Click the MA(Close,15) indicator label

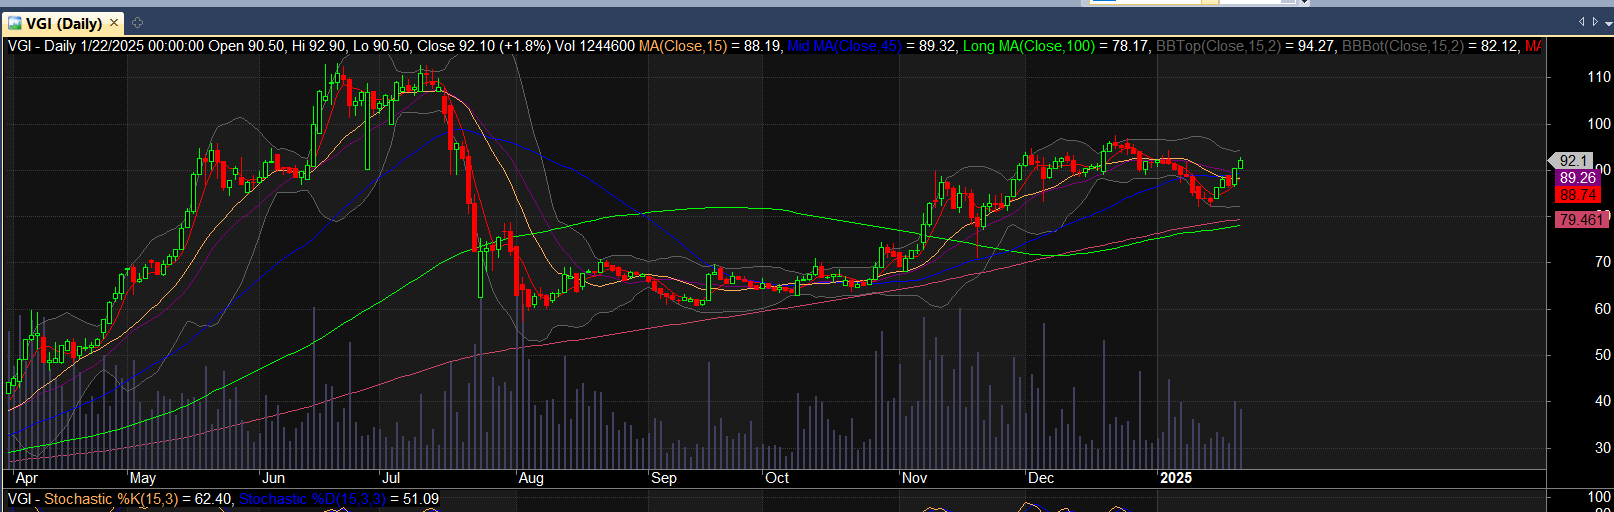pos(683,46)
